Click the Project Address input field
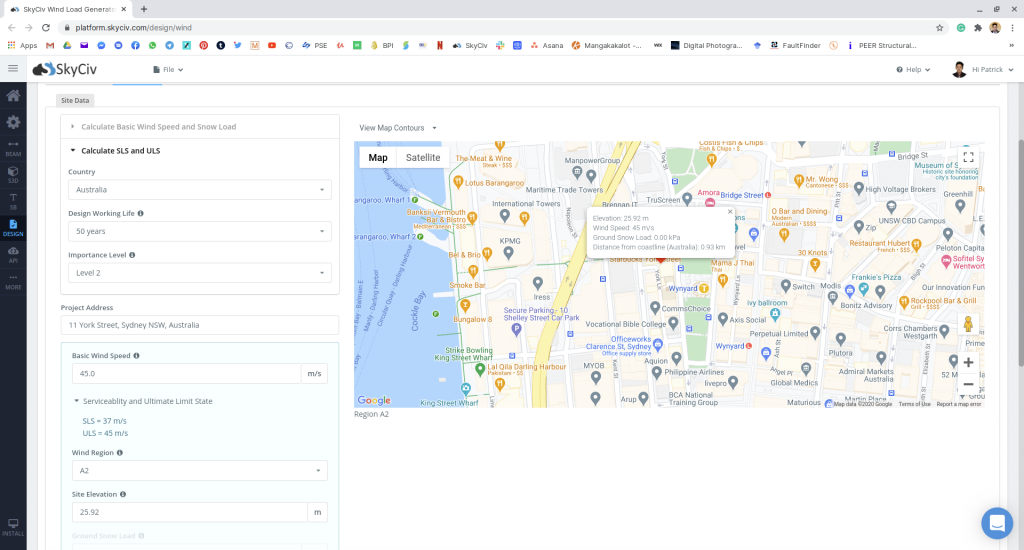1024x550 pixels. click(x=199, y=325)
